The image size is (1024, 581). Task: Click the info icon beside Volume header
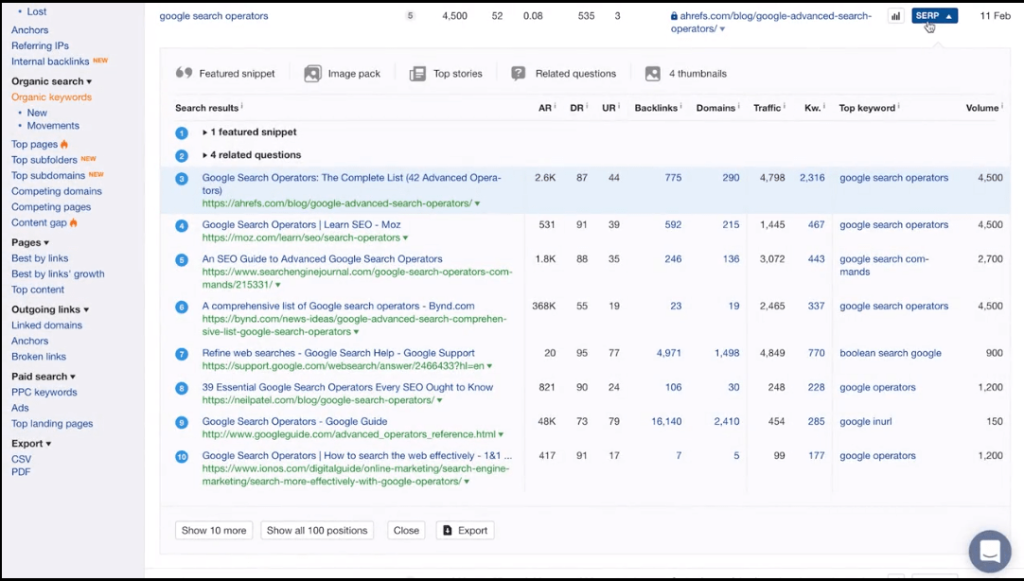tap(1002, 106)
